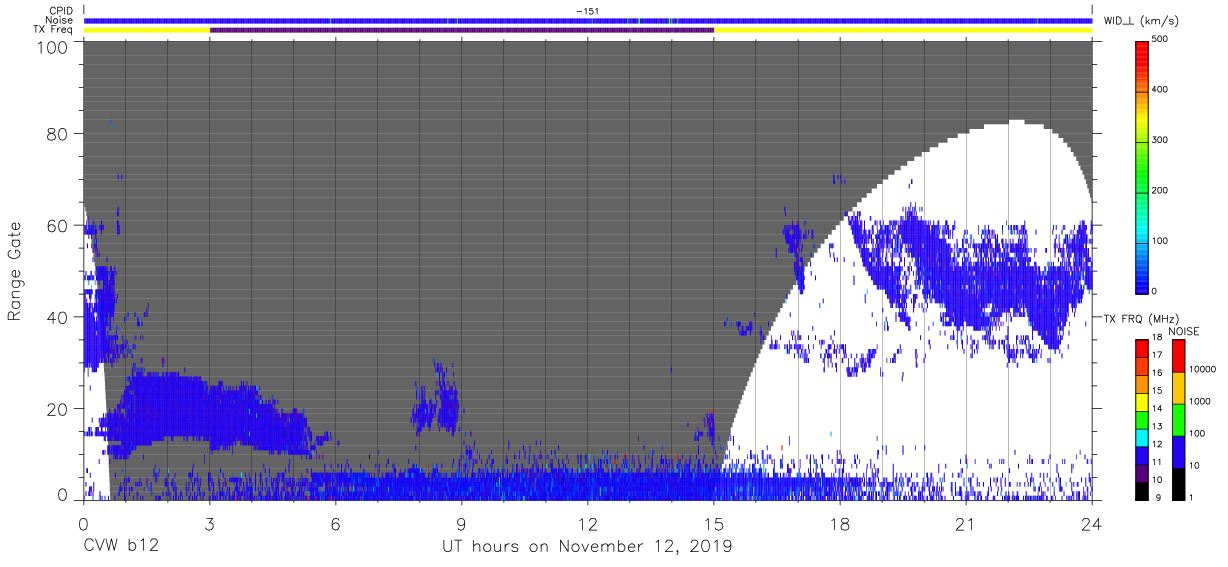Click the CPID label at top left
The width and height of the screenshot is (1228, 567).
click(61, 11)
